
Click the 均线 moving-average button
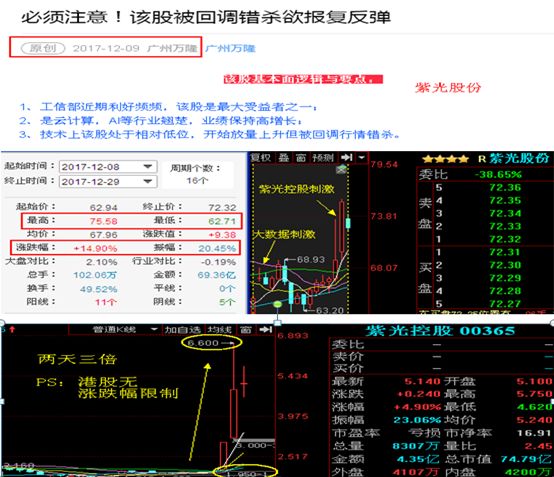pyautogui.click(x=219, y=330)
